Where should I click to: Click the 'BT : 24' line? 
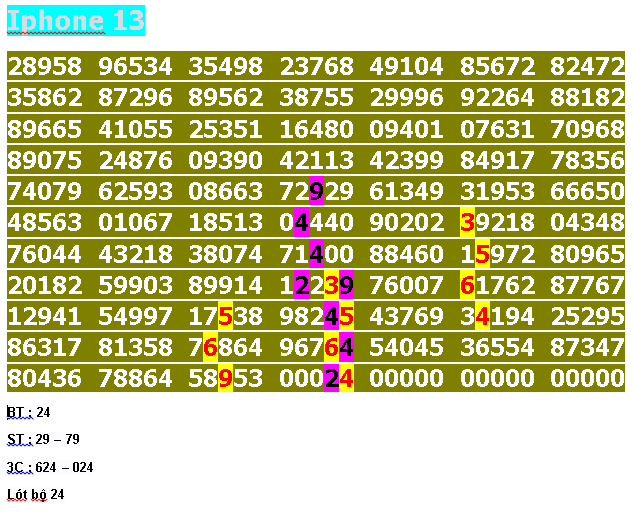[29, 413]
